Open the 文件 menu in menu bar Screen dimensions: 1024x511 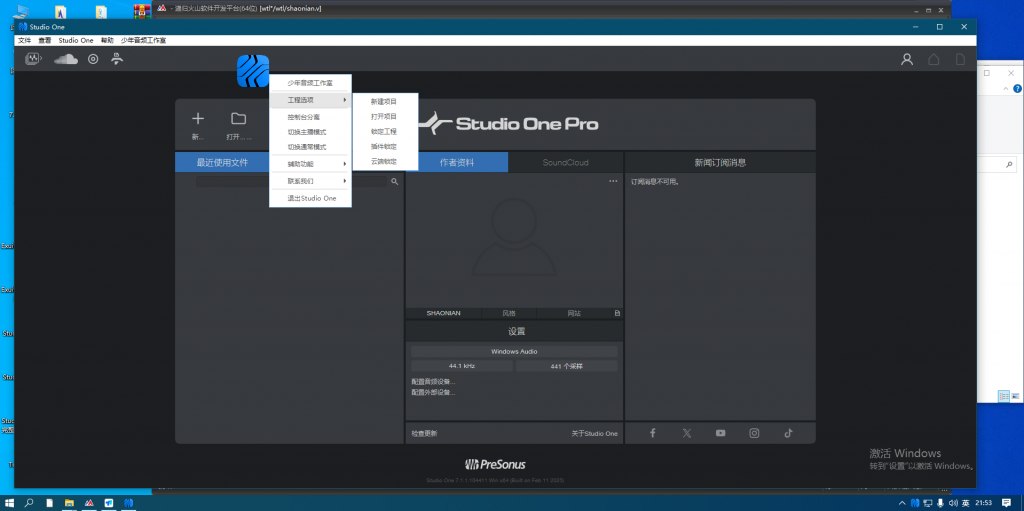pos(24,41)
